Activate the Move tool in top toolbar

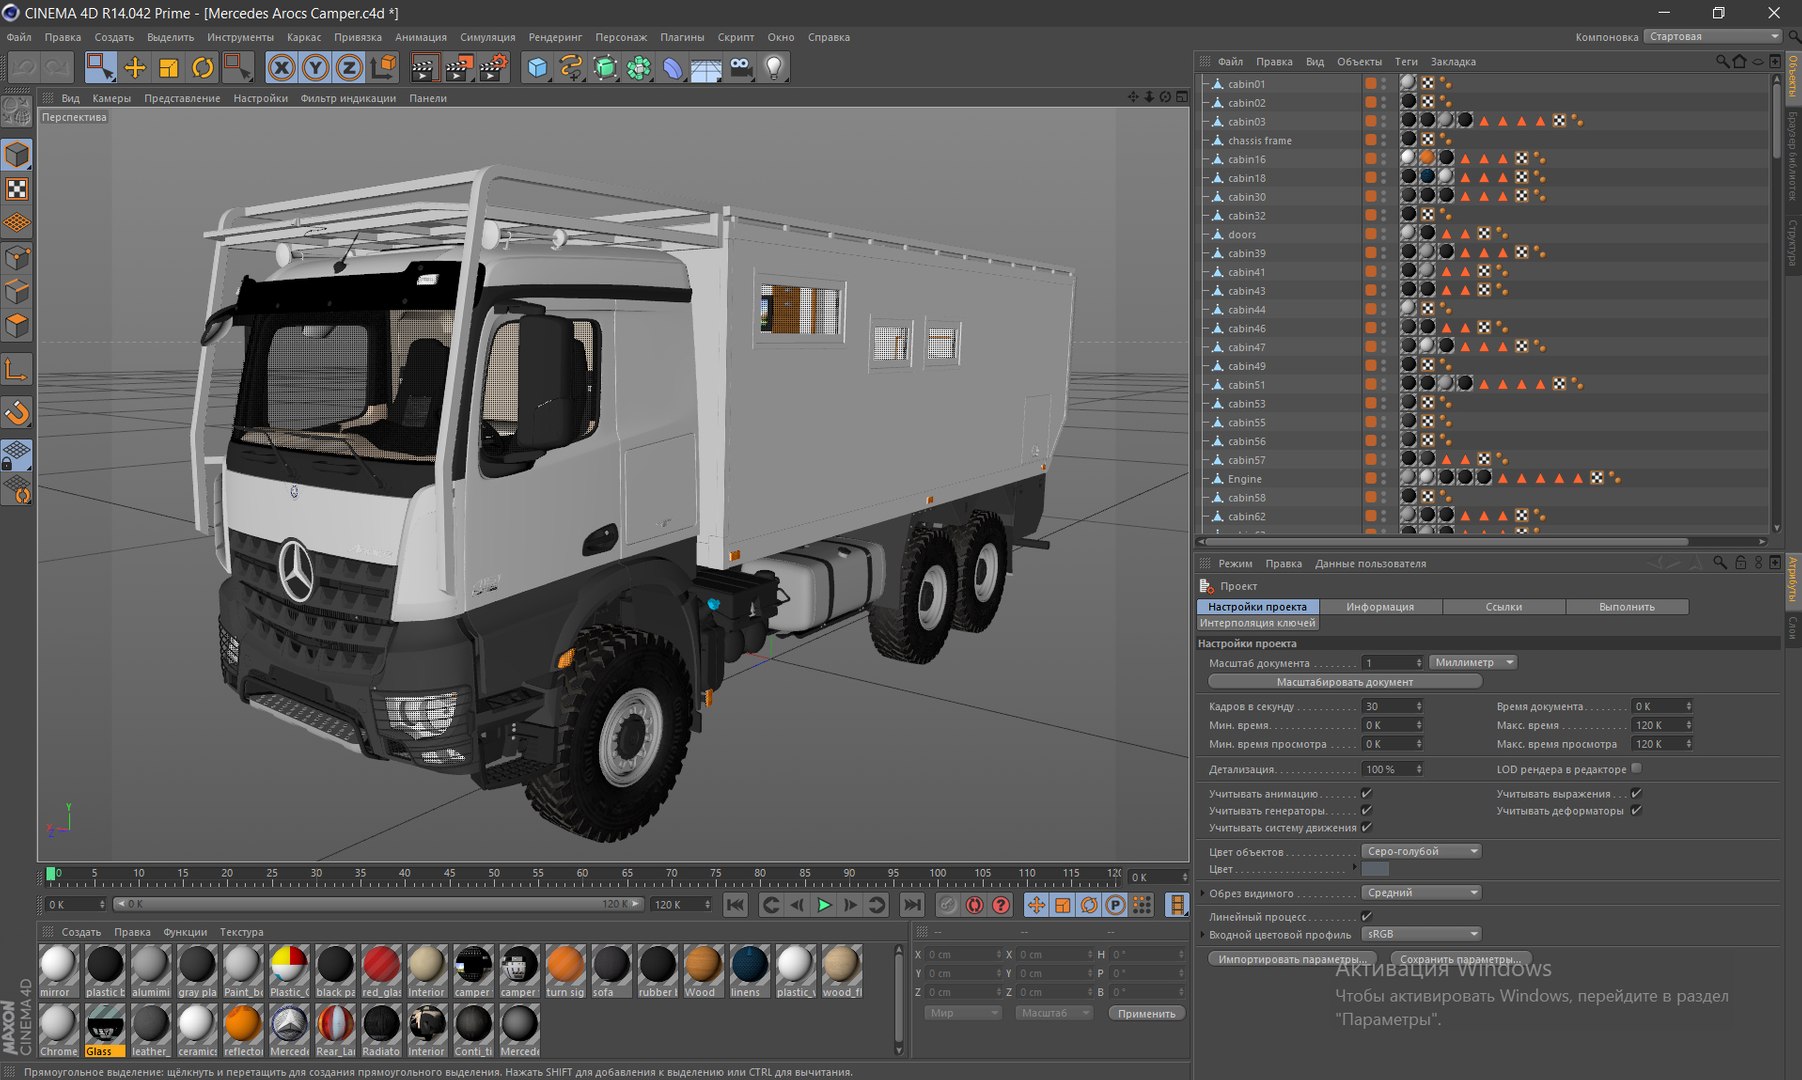[x=135, y=67]
